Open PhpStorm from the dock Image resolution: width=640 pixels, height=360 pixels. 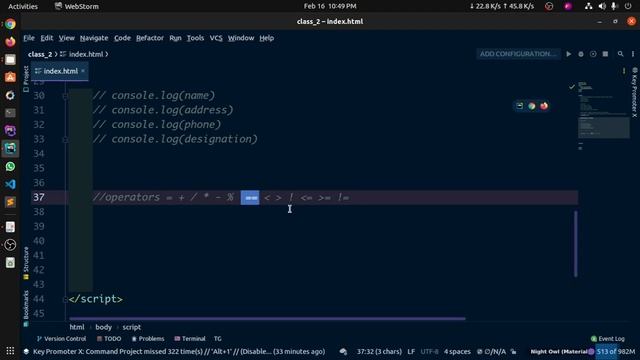tap(10, 131)
